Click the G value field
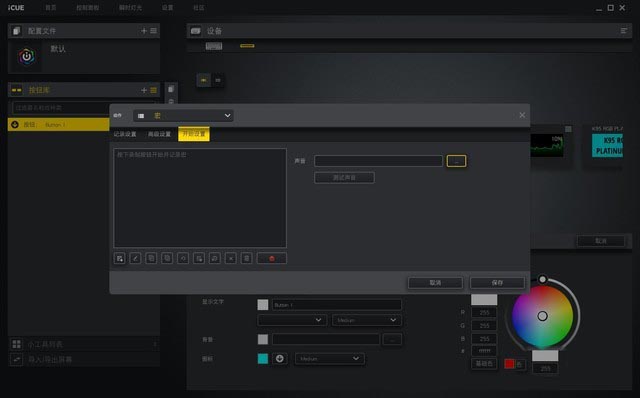This screenshot has height=398, width=640. (x=484, y=326)
